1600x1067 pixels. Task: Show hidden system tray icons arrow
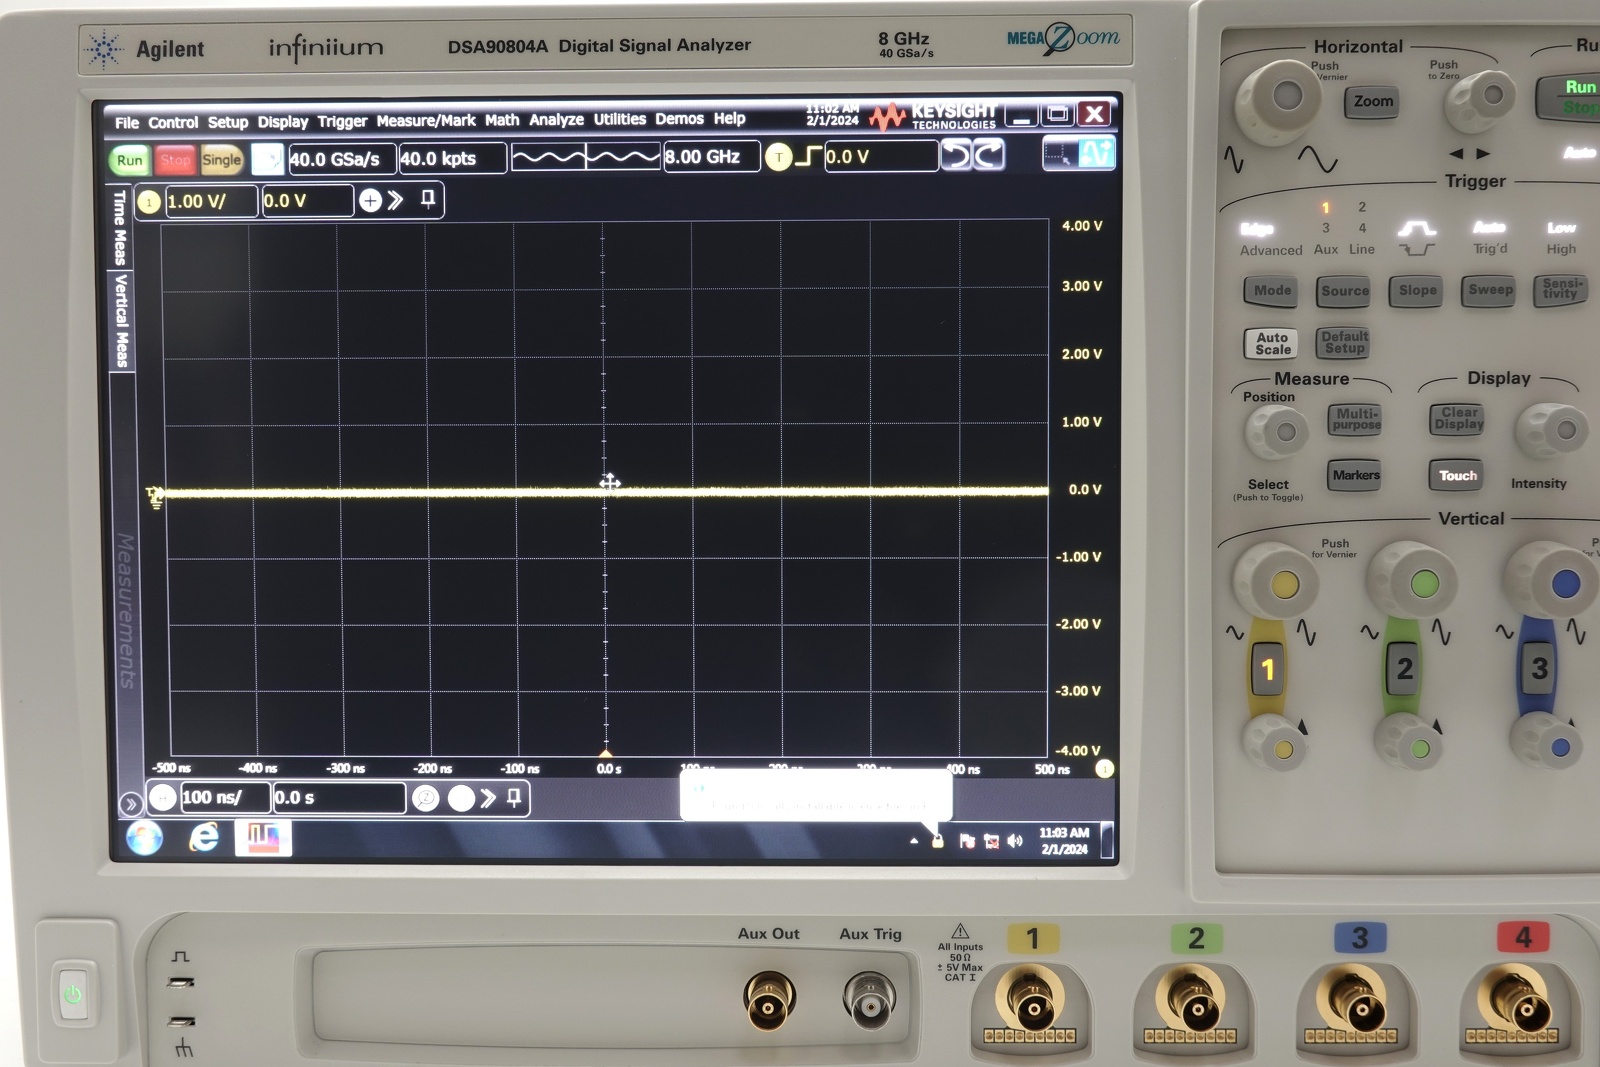(914, 842)
